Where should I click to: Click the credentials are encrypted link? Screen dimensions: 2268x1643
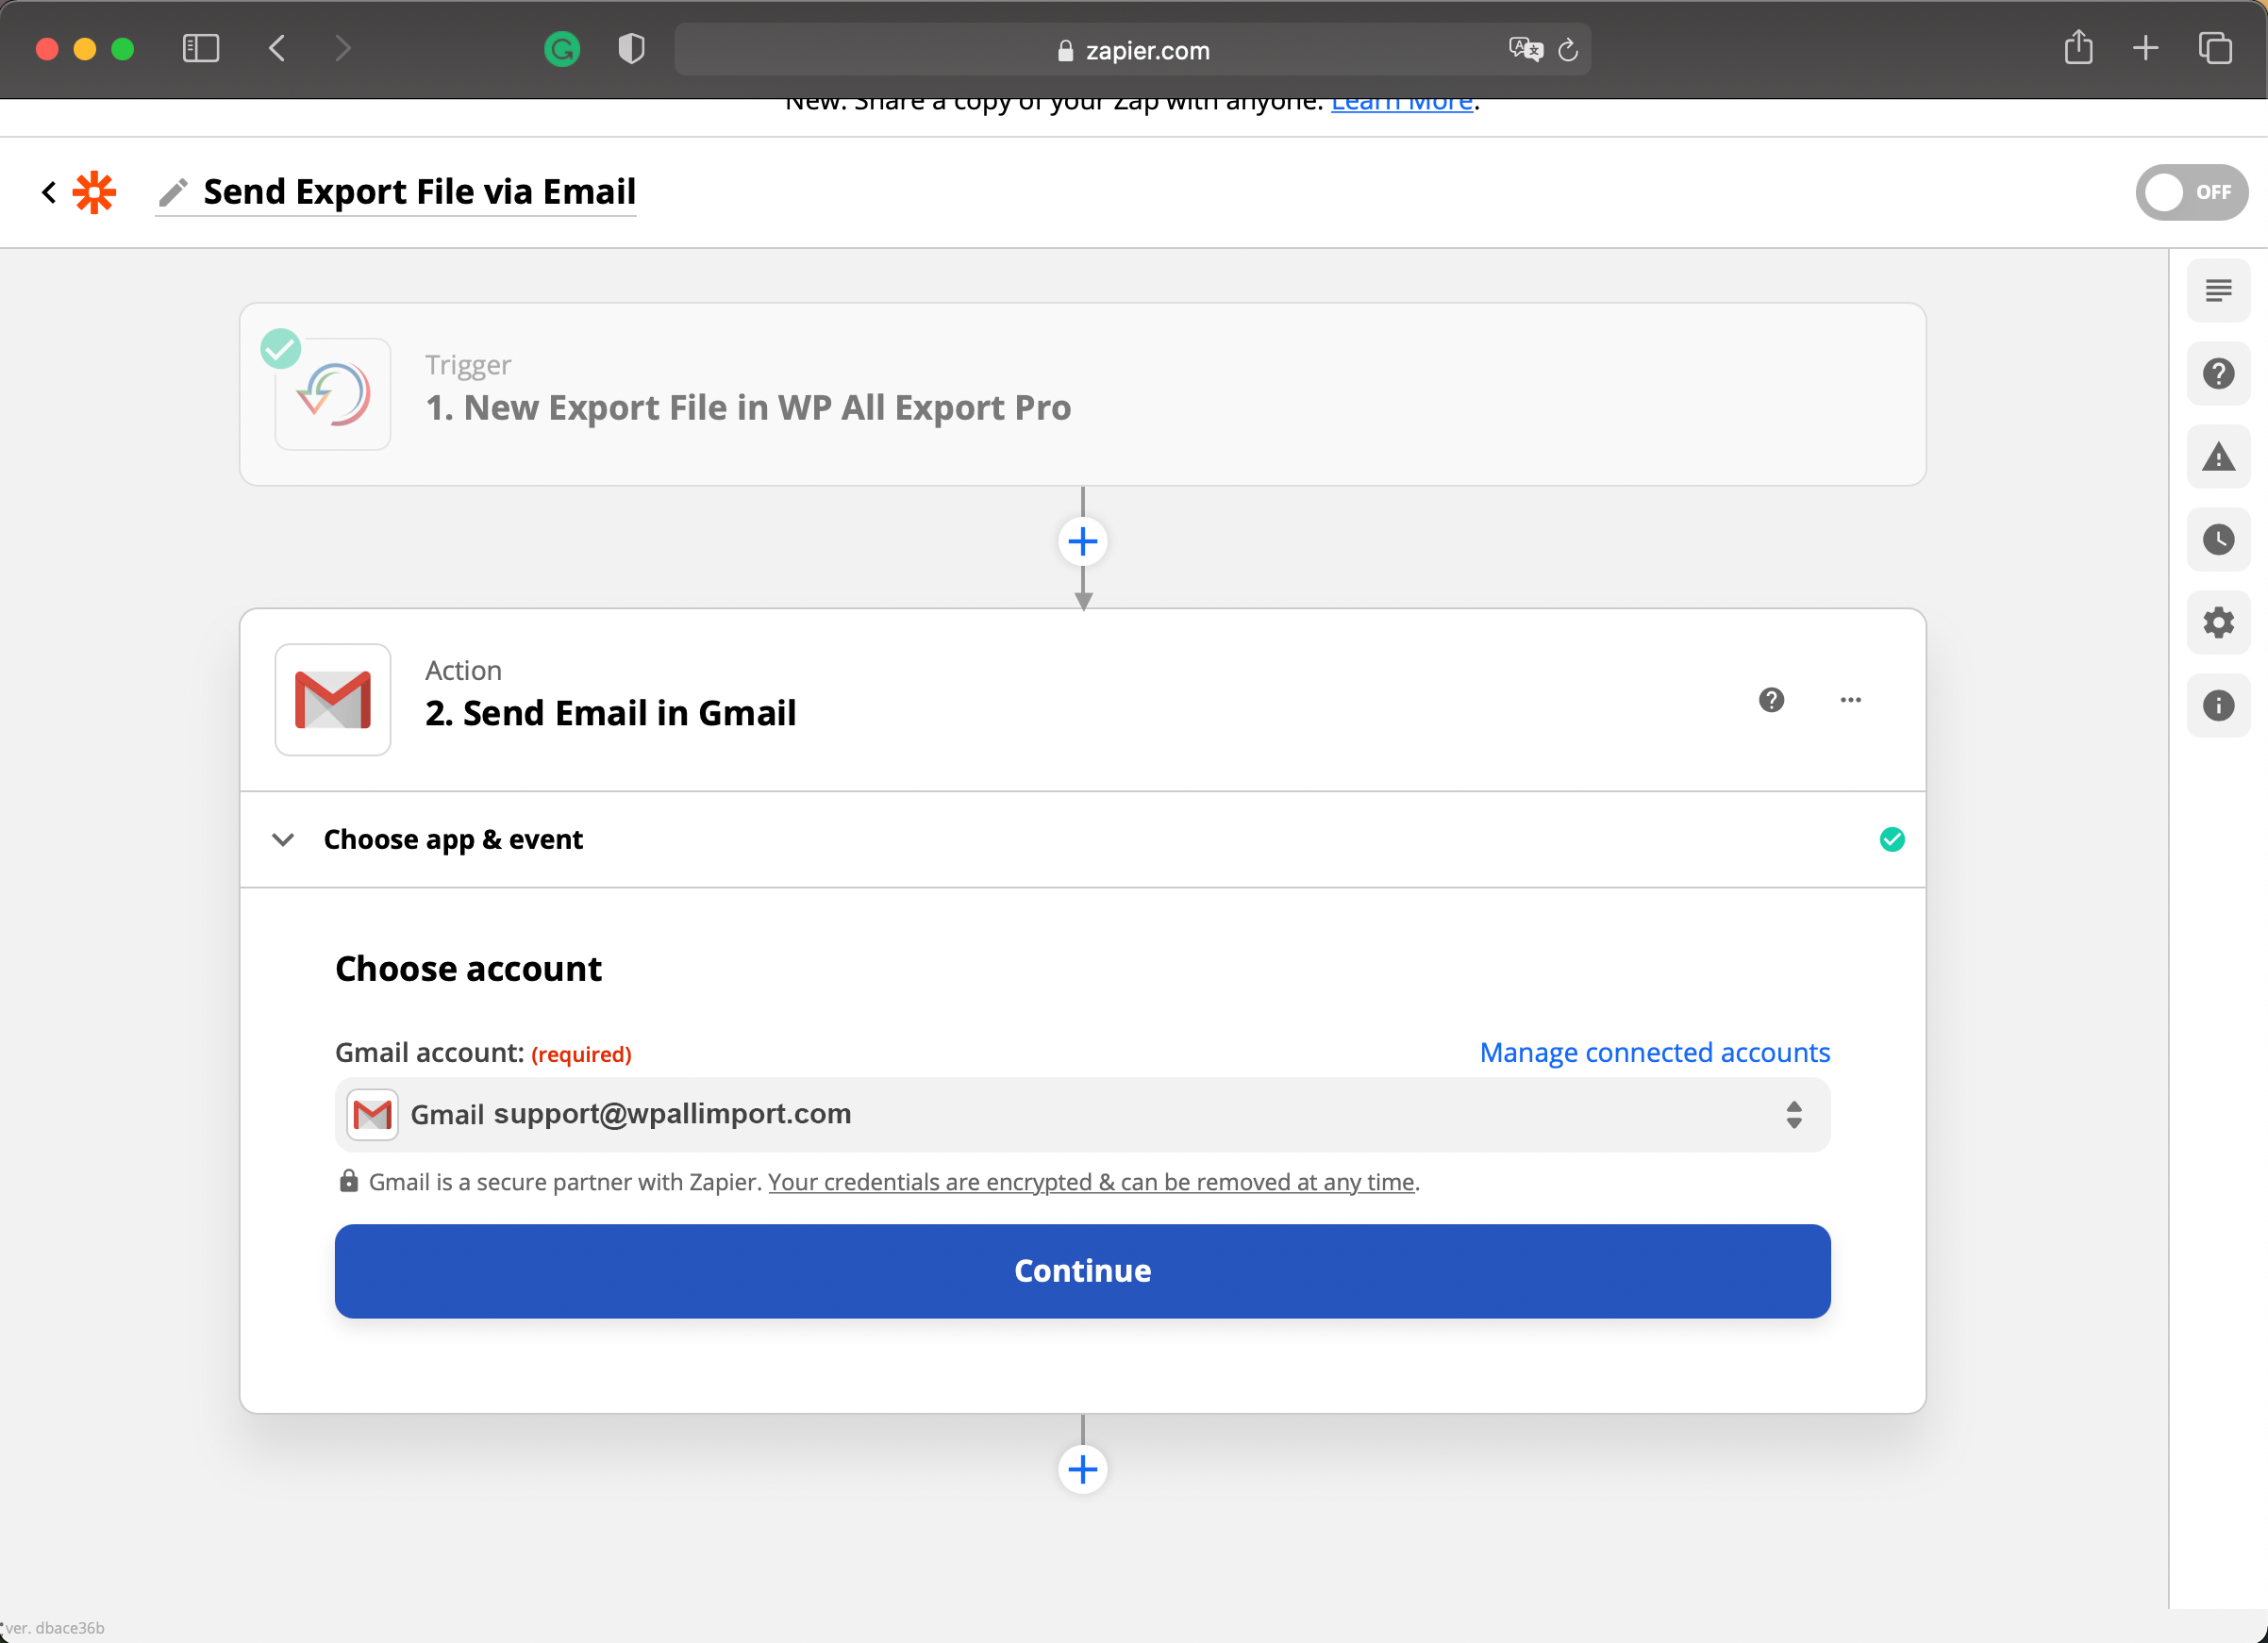(1090, 1182)
